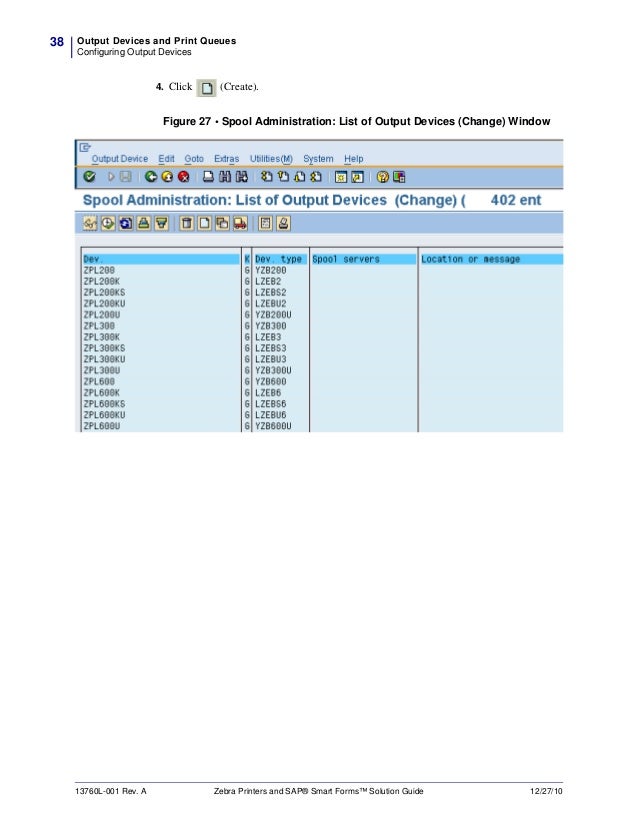Click device type cell "LZEBS2"
638x826 pixels.
[271, 292]
